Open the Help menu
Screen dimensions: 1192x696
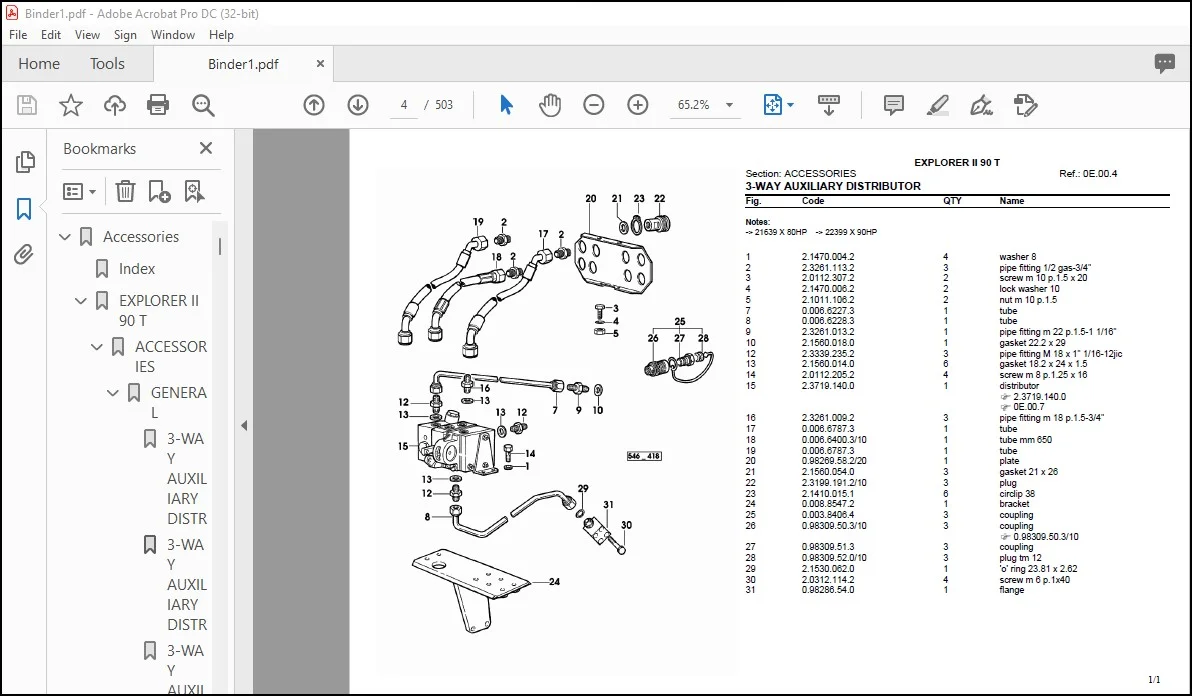tap(221, 35)
